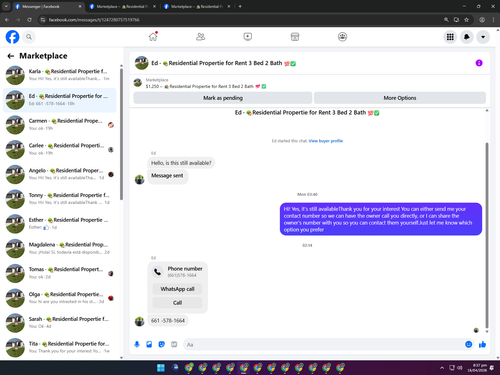Click browser back arrow
This screenshot has width=500, height=375.
[x=7, y=20]
